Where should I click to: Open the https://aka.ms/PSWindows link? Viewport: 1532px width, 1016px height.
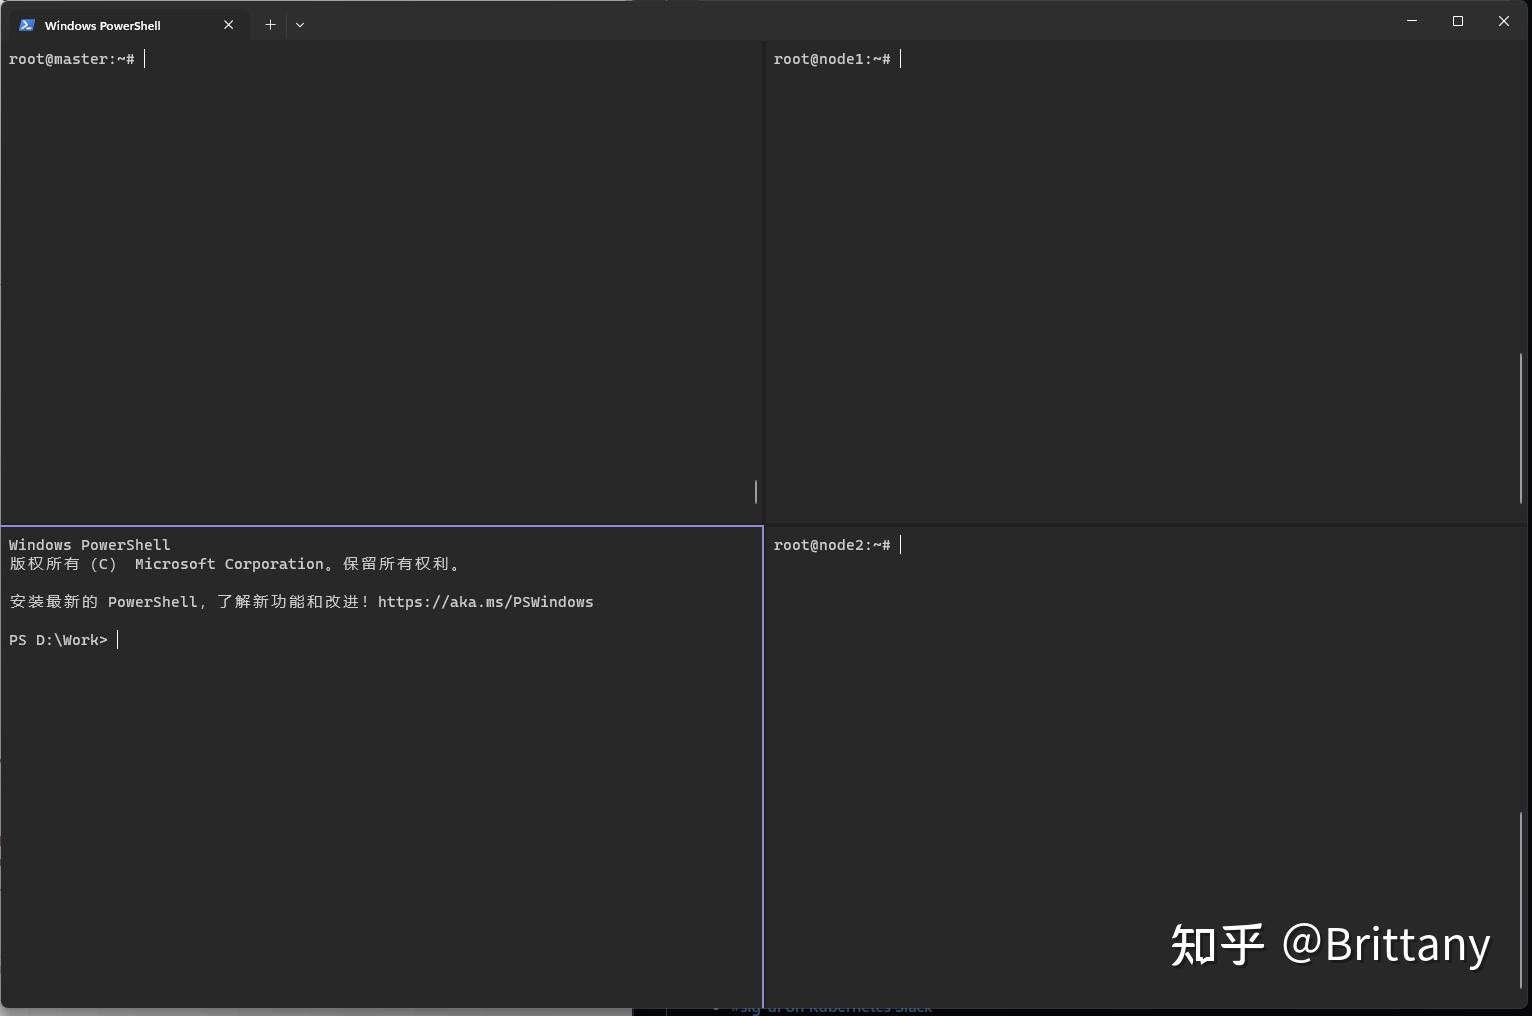[486, 602]
